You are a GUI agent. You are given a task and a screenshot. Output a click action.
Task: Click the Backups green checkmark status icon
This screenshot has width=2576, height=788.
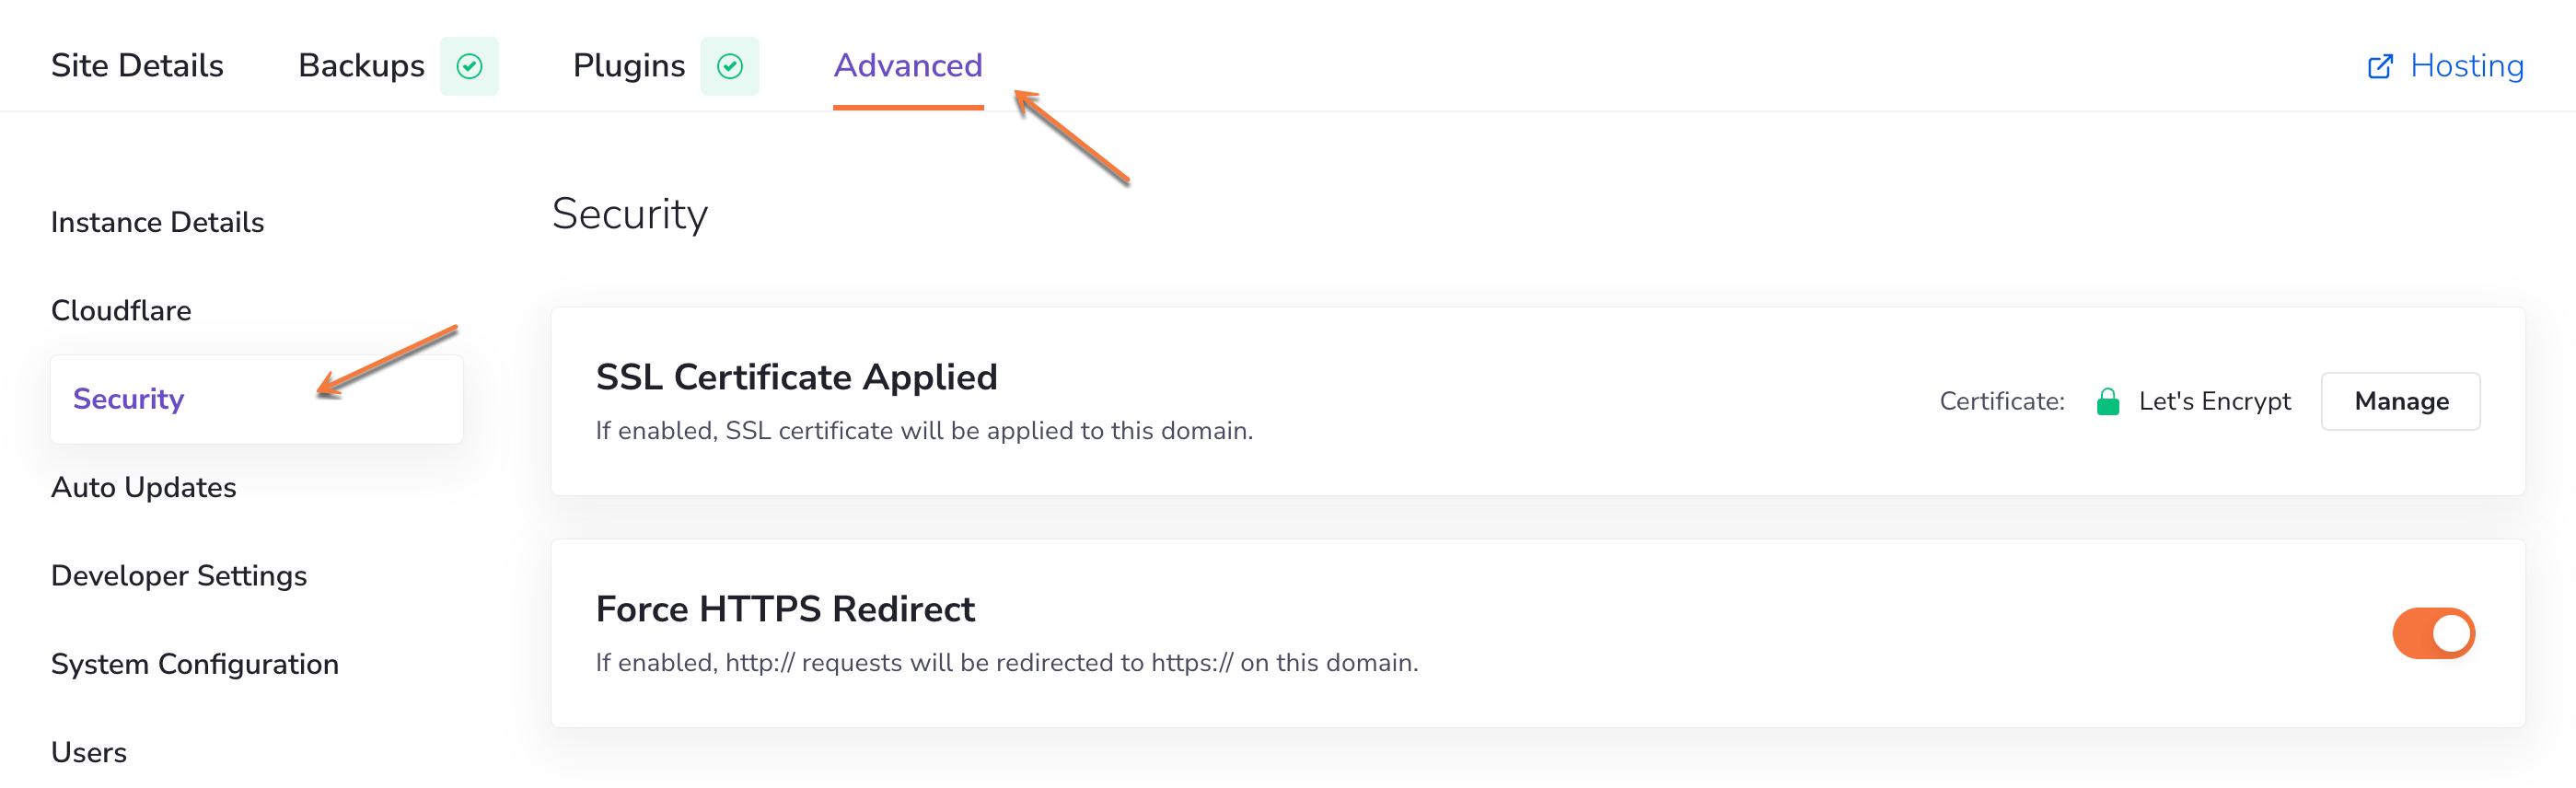pos(469,66)
